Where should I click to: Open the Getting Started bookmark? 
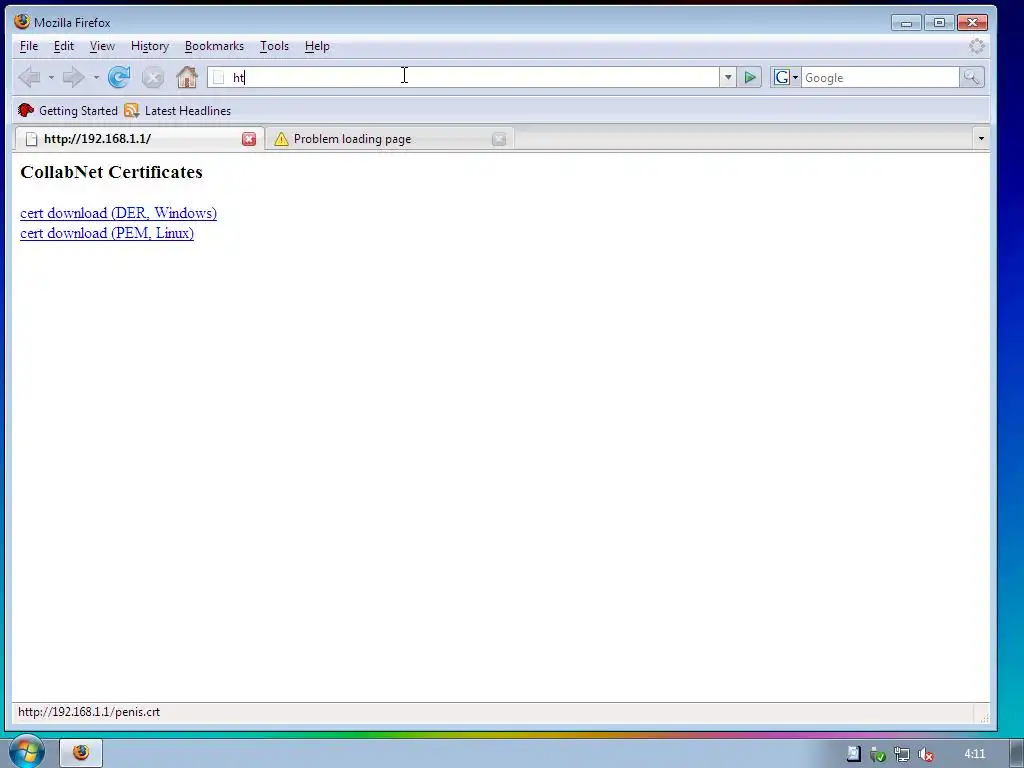[68, 110]
